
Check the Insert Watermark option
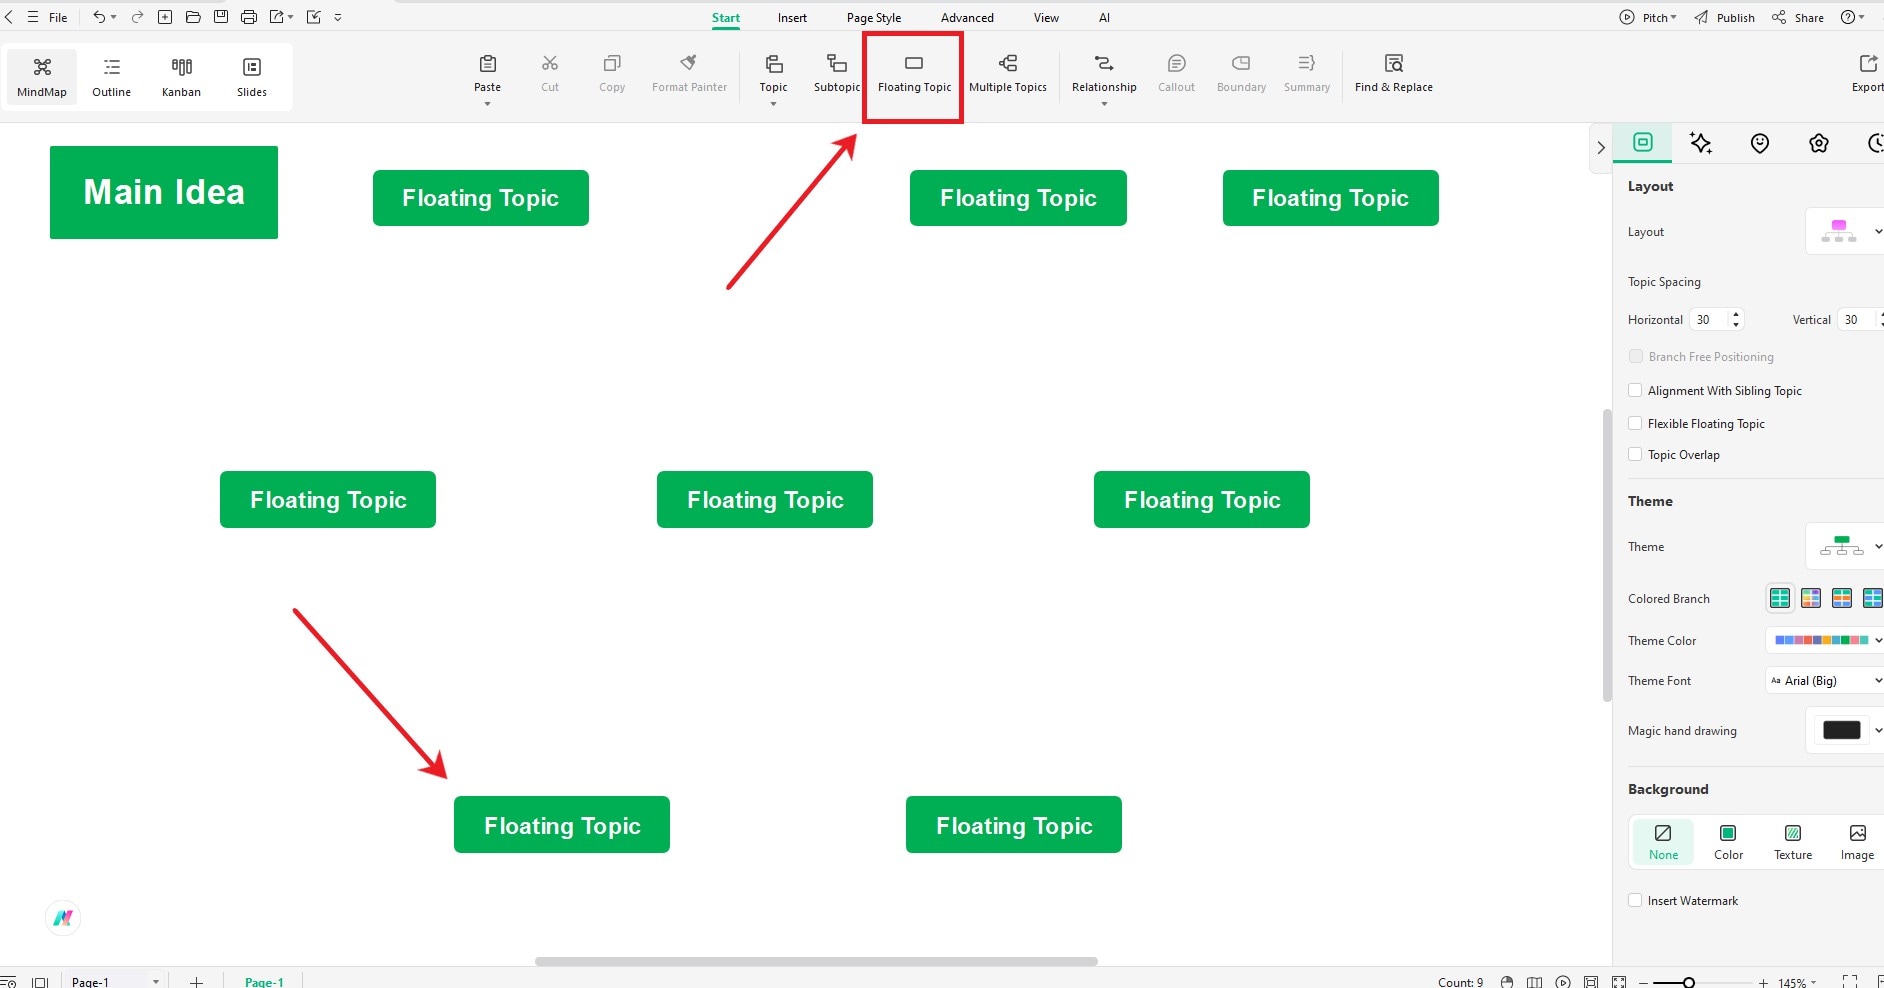(x=1635, y=900)
